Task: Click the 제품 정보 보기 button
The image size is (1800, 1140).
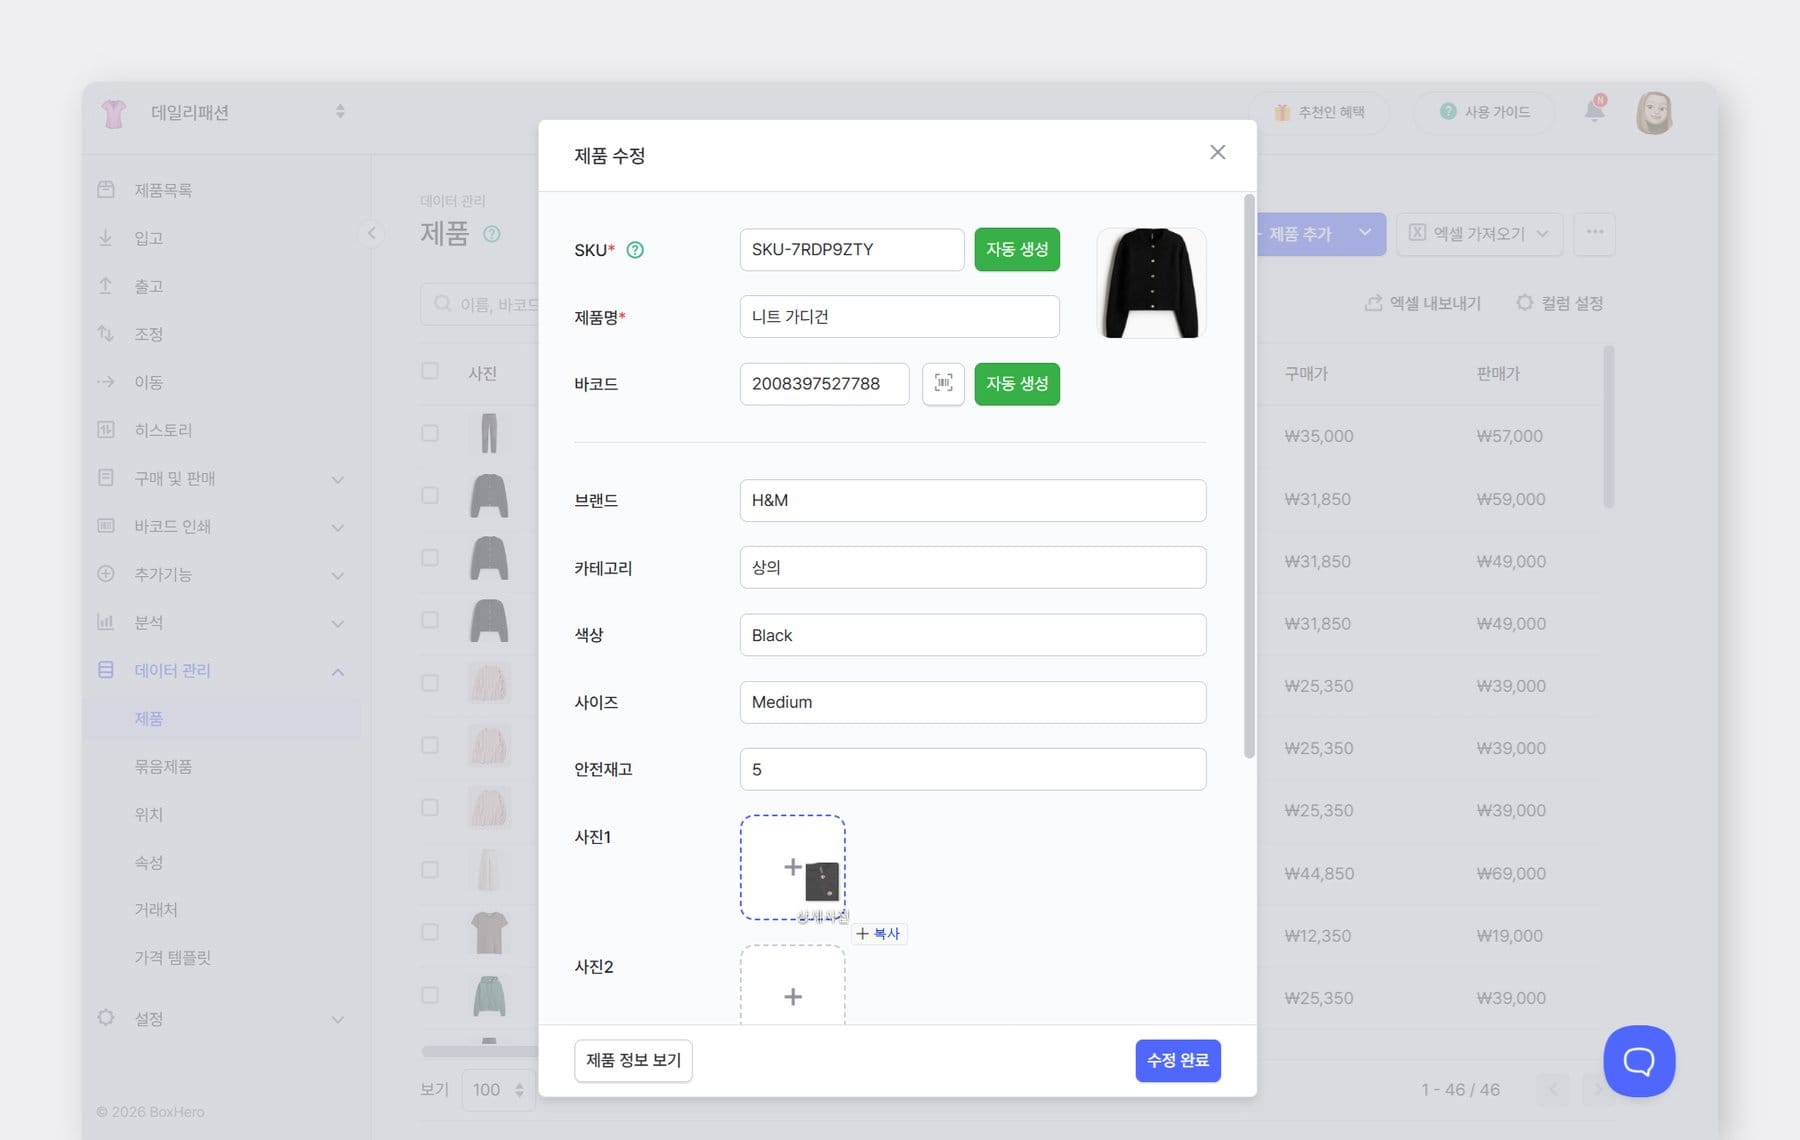Action: tap(633, 1060)
